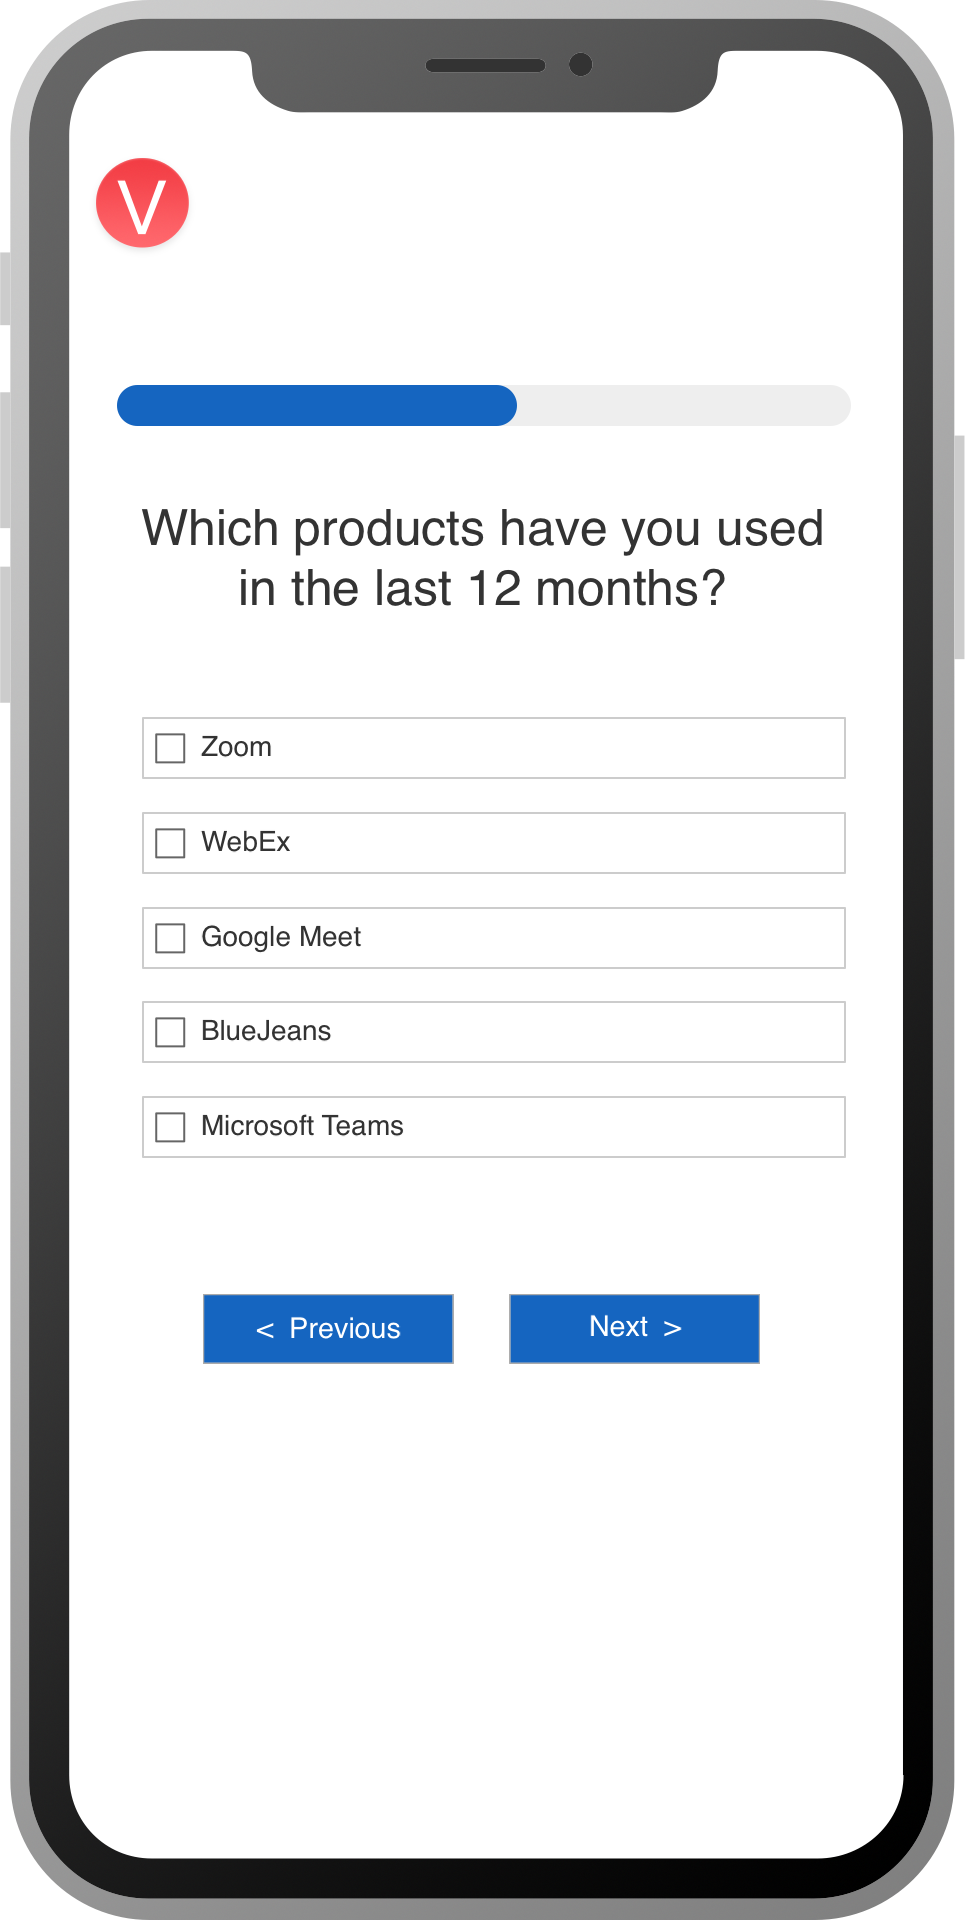
Task: Click the Google Meet label text
Action: (x=281, y=937)
